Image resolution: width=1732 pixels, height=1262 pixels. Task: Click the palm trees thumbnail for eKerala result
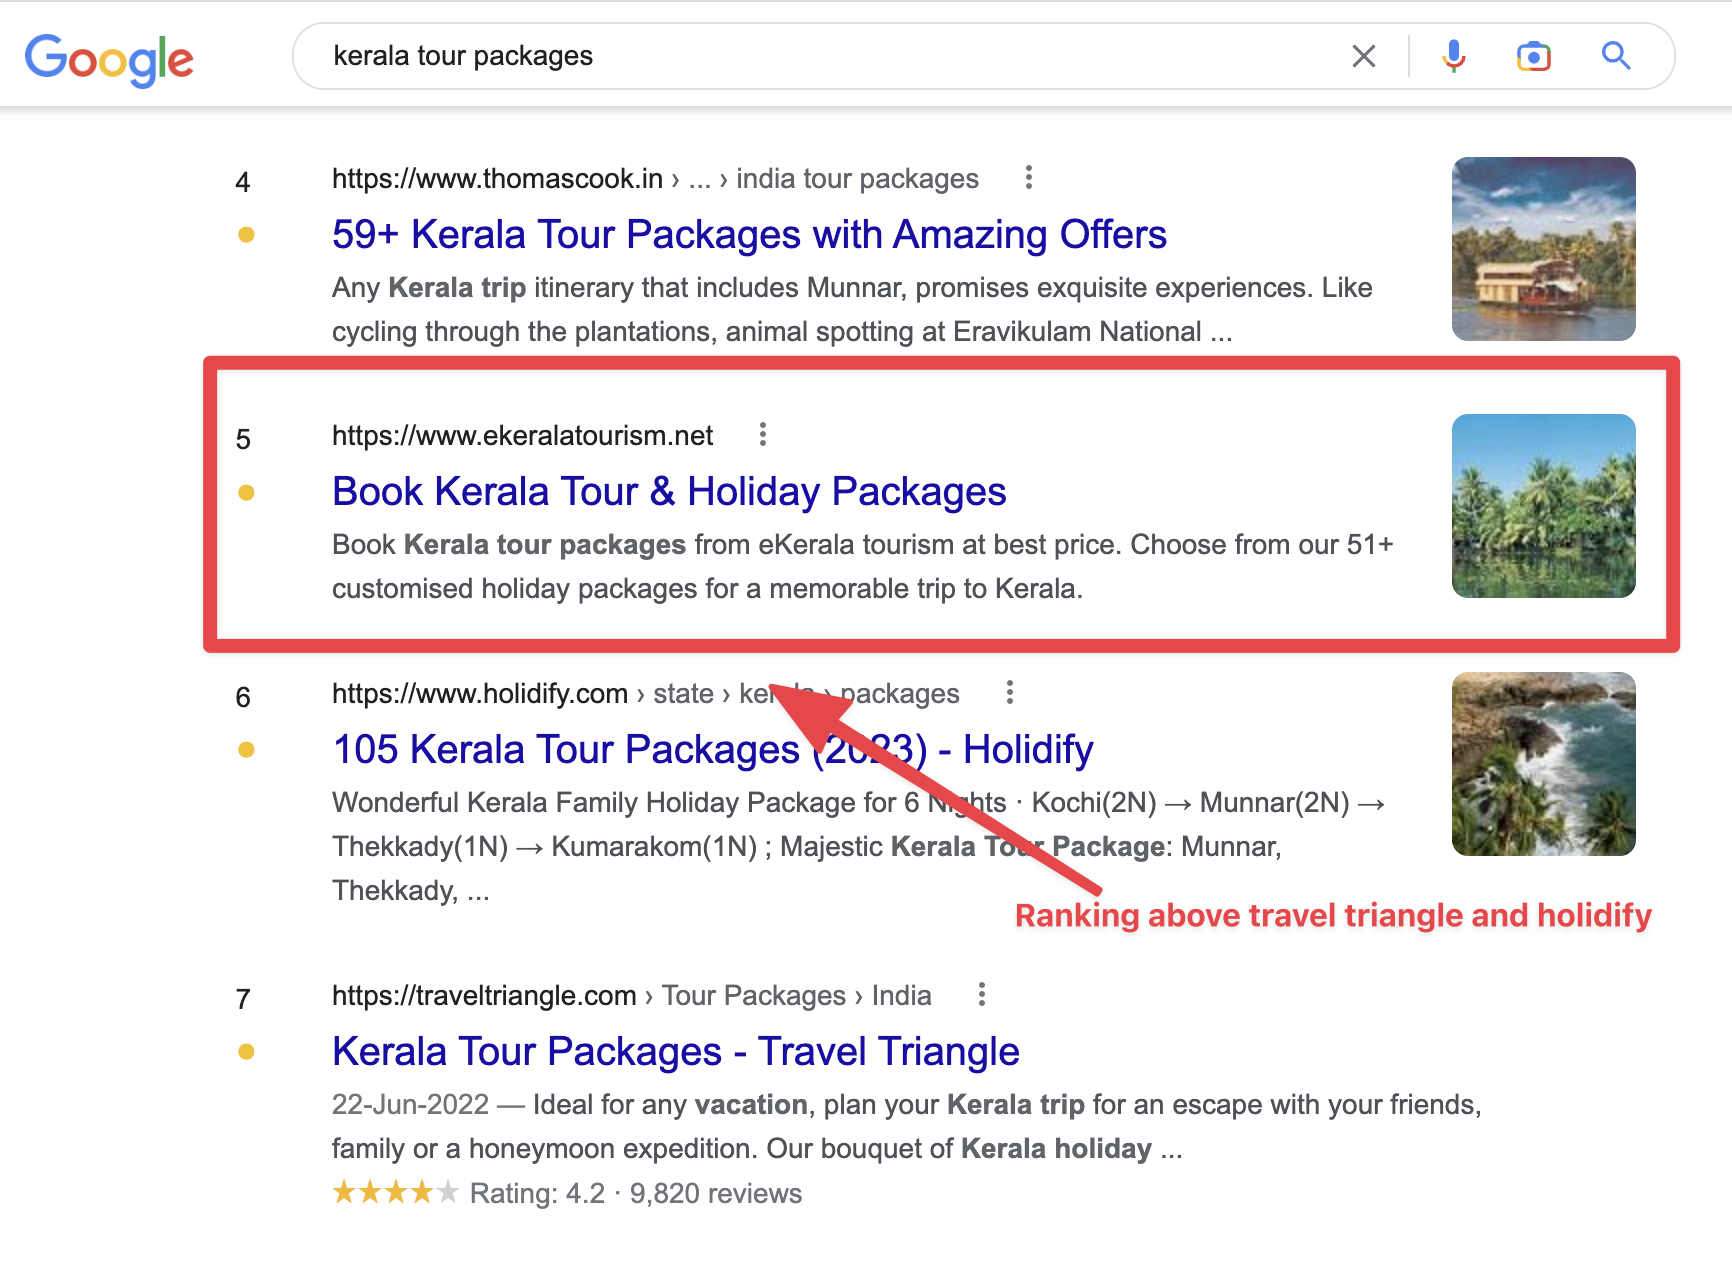click(x=1543, y=506)
